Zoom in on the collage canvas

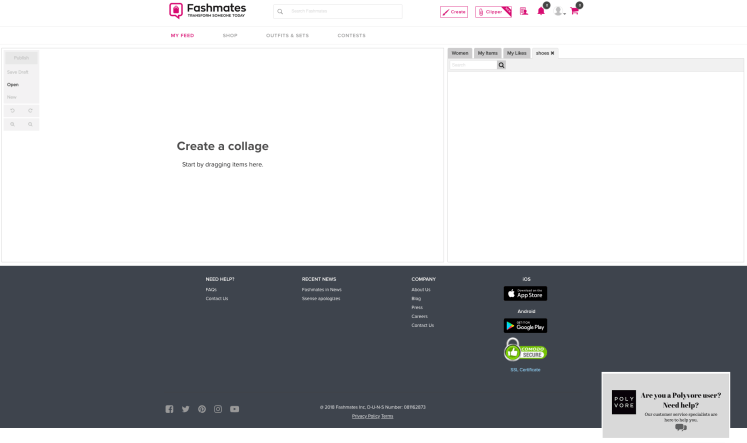pos(12,124)
